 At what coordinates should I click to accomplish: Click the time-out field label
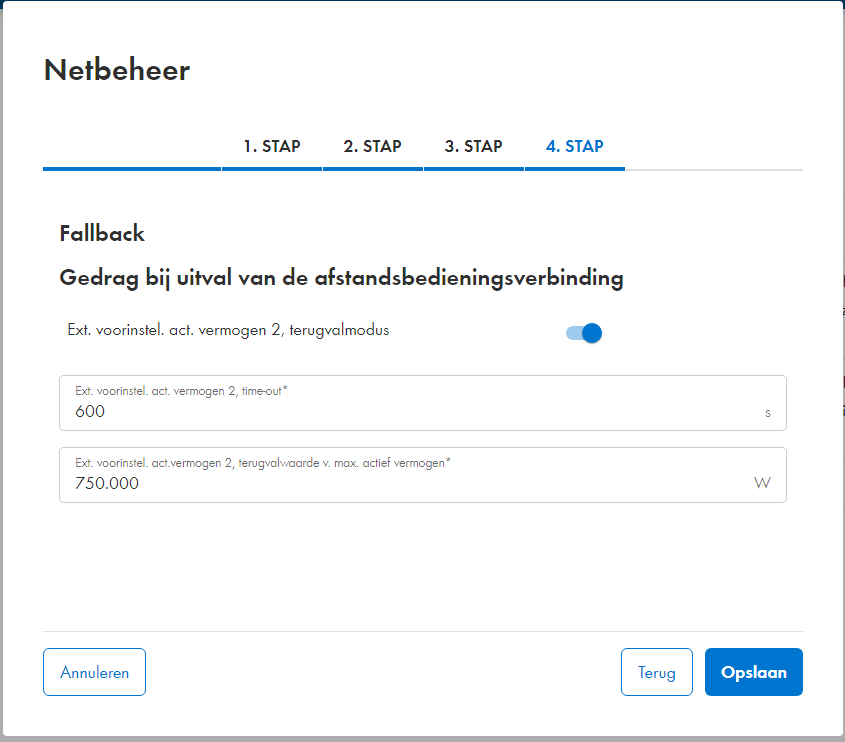click(181, 391)
